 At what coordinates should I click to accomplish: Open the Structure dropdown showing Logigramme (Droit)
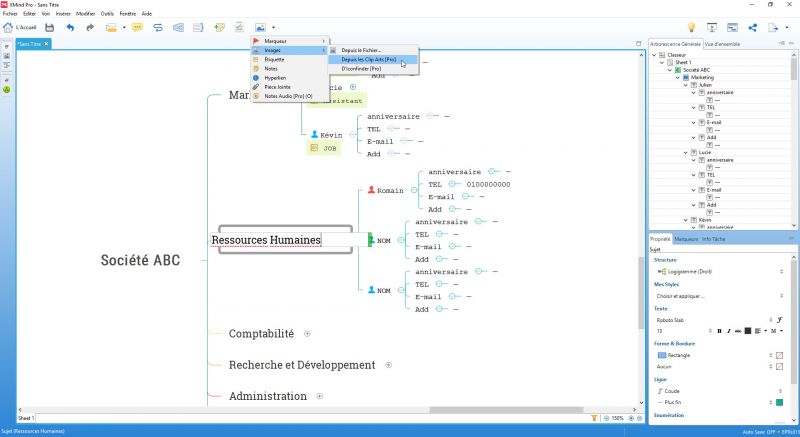pos(720,272)
